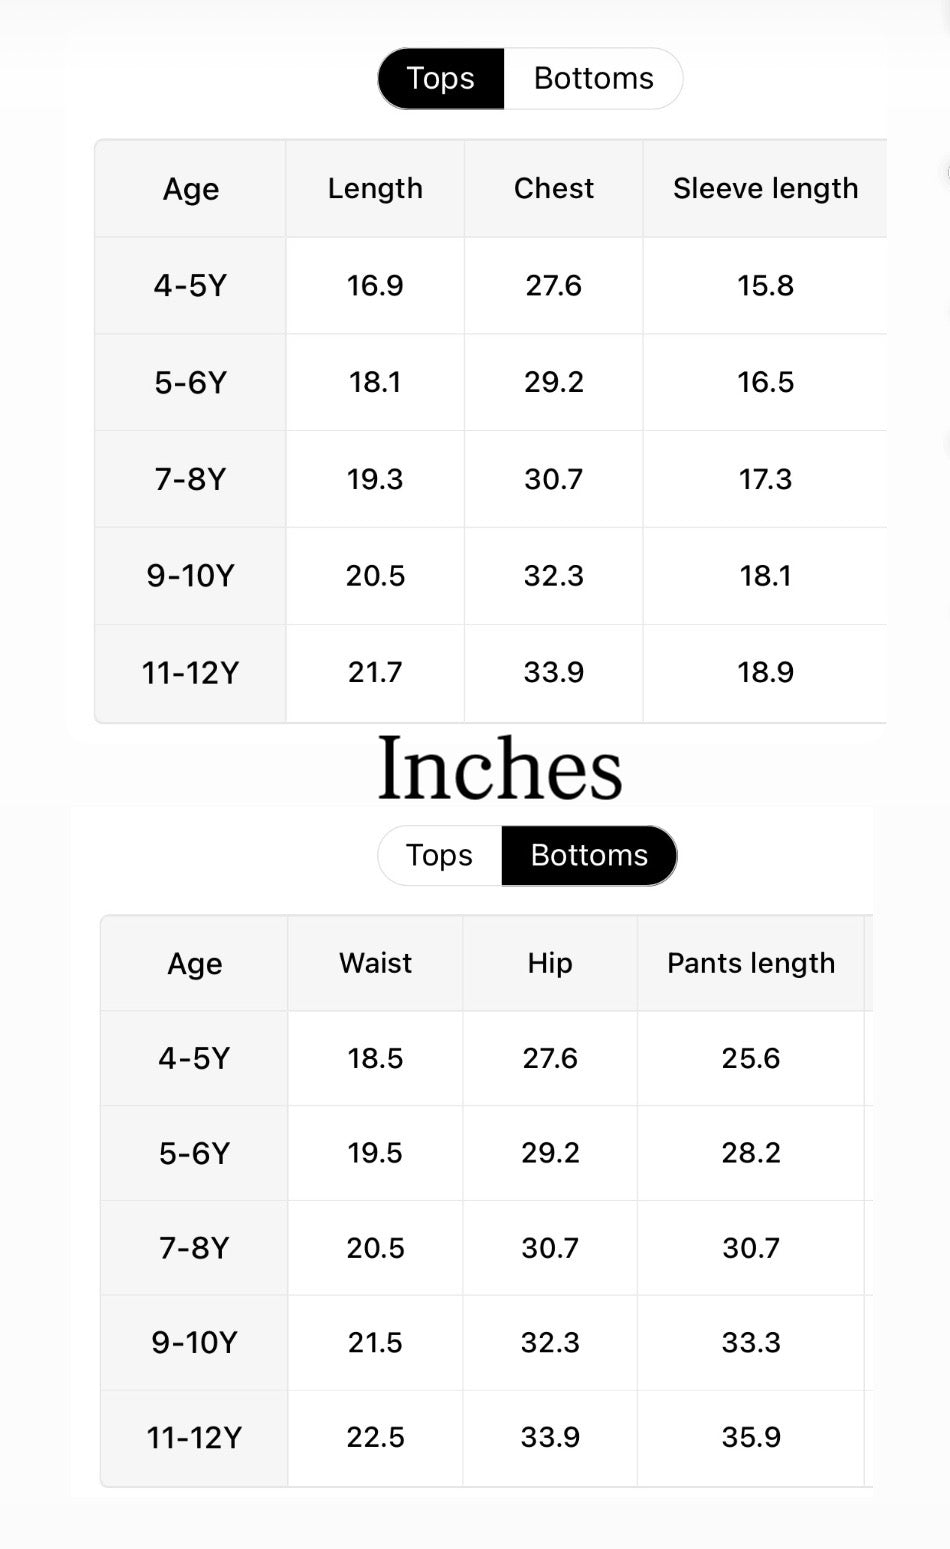
Task: Click the 35.9 pants length value
Action: [x=751, y=1437]
